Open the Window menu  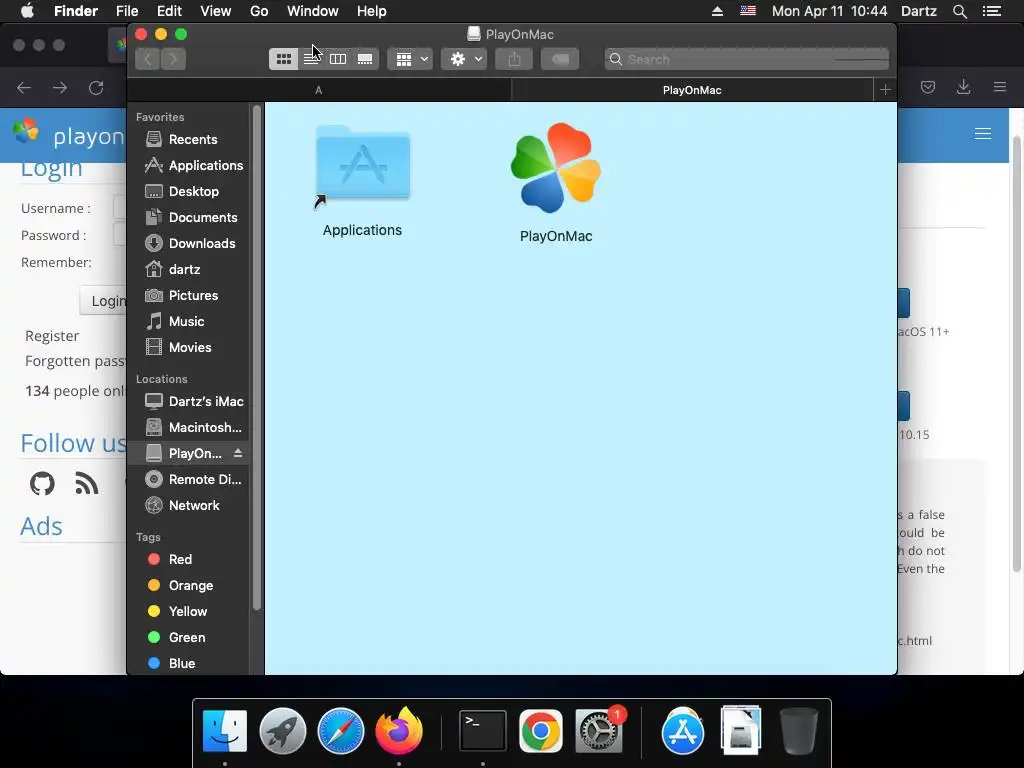click(313, 11)
